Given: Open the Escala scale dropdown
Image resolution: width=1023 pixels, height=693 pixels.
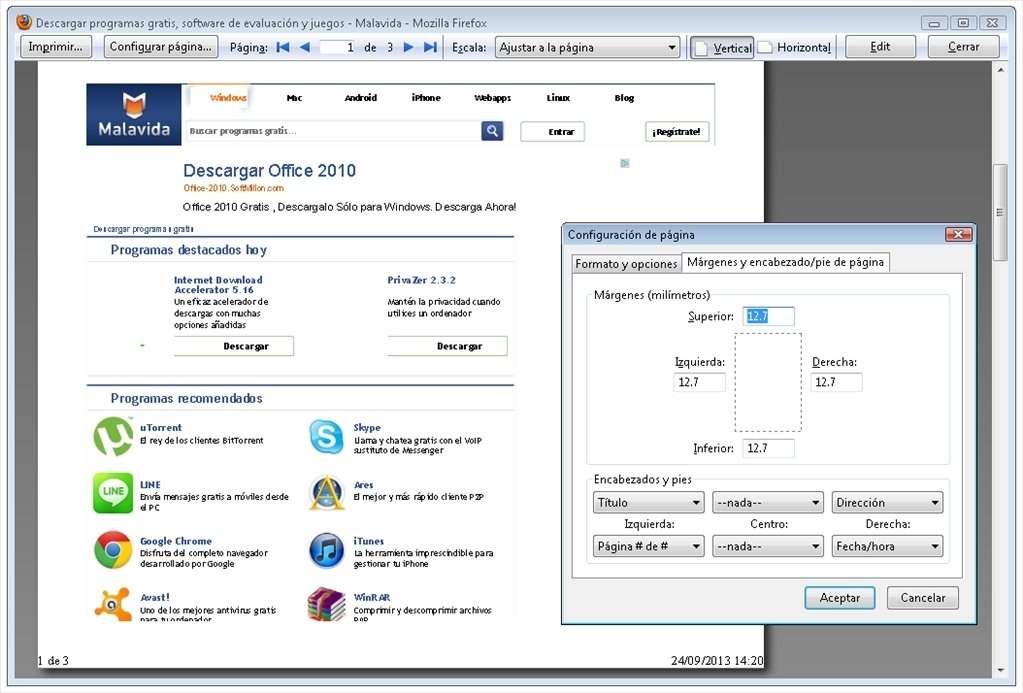Looking at the screenshot, I should (x=587, y=48).
